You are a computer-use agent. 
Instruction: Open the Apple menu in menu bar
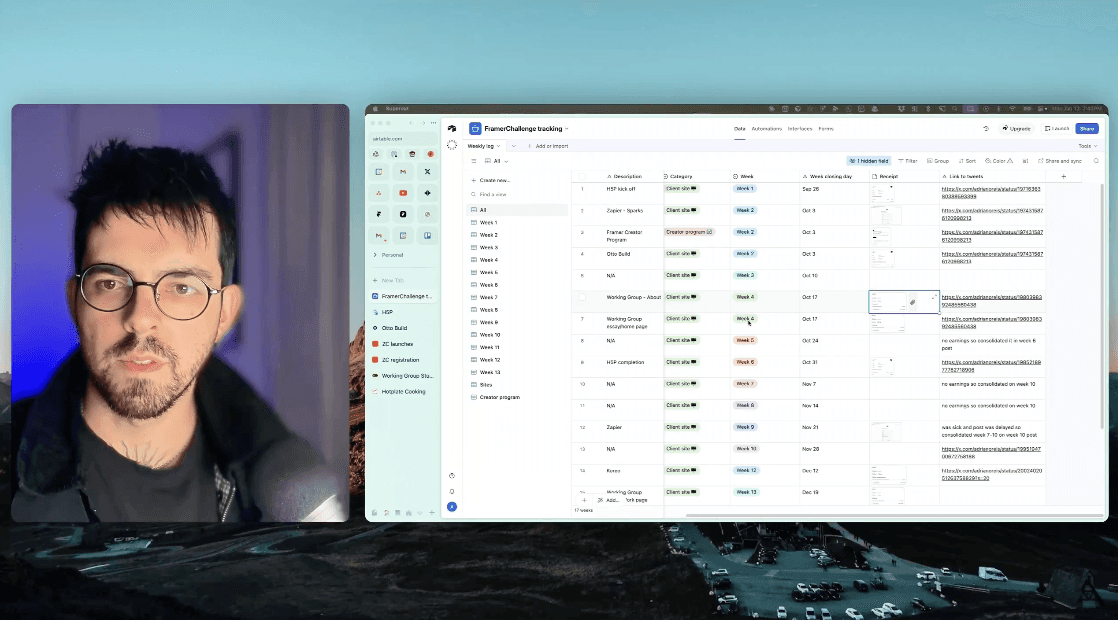375,109
